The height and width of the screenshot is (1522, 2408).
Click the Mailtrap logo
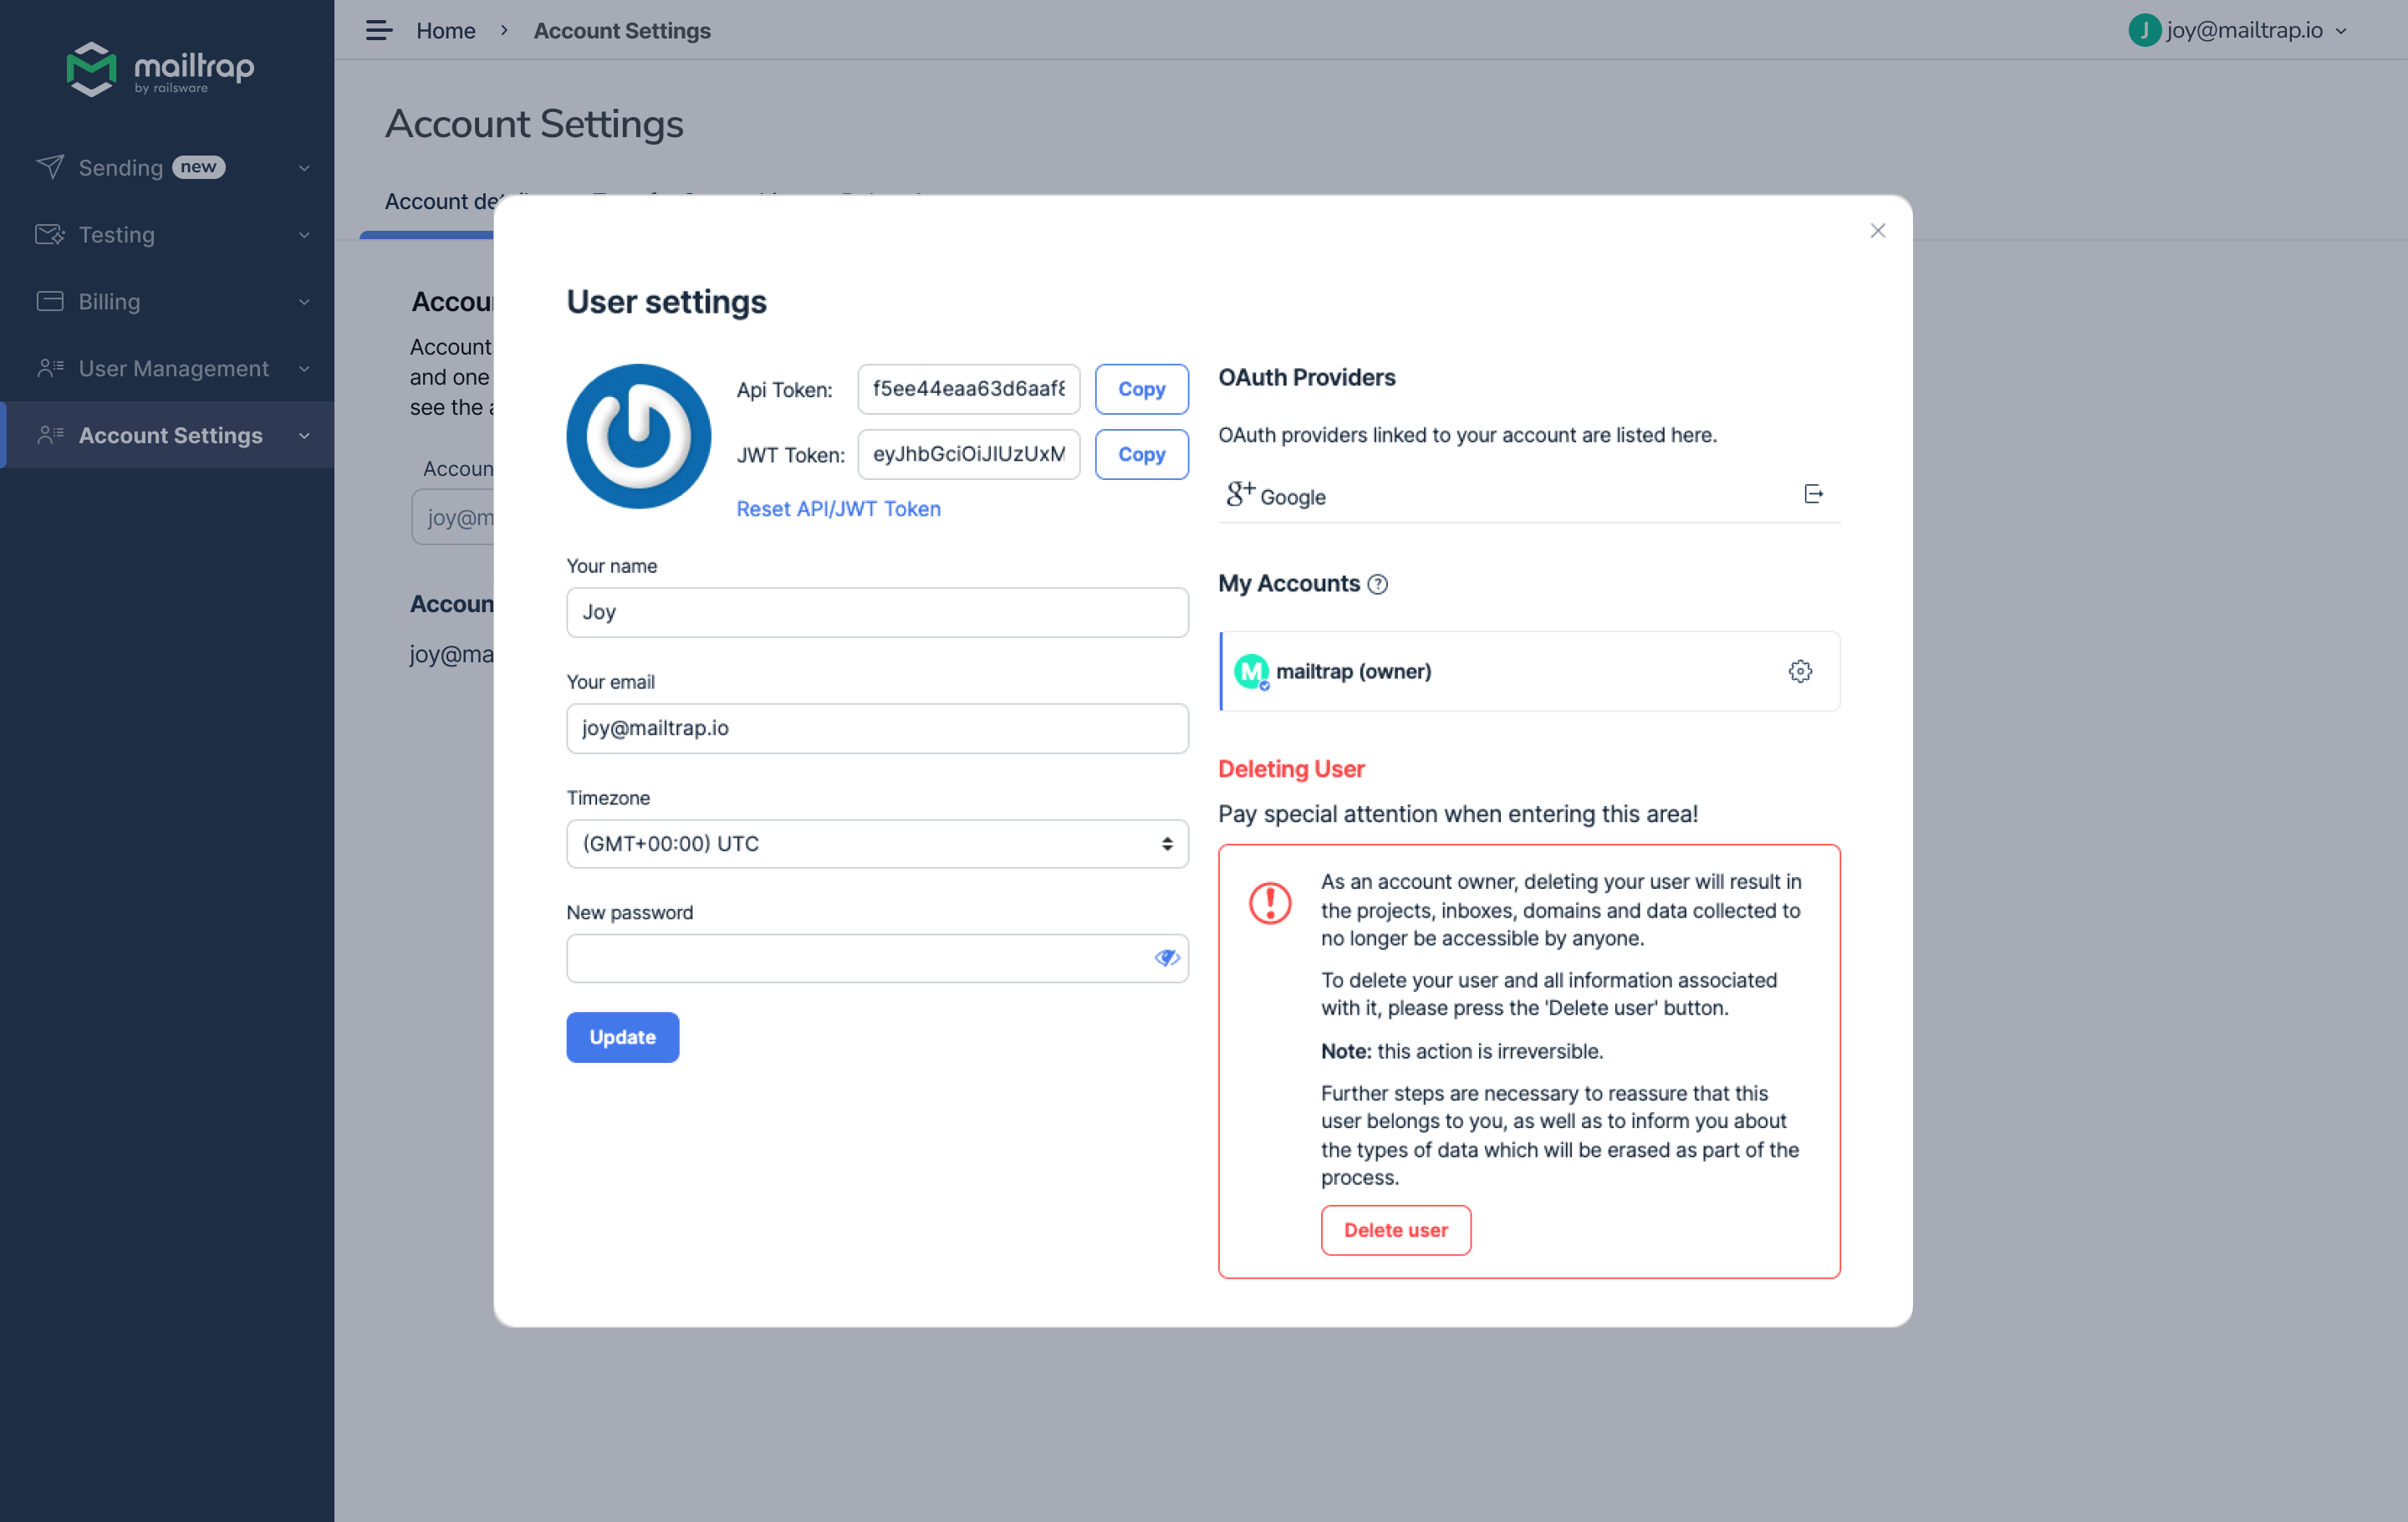[x=160, y=68]
